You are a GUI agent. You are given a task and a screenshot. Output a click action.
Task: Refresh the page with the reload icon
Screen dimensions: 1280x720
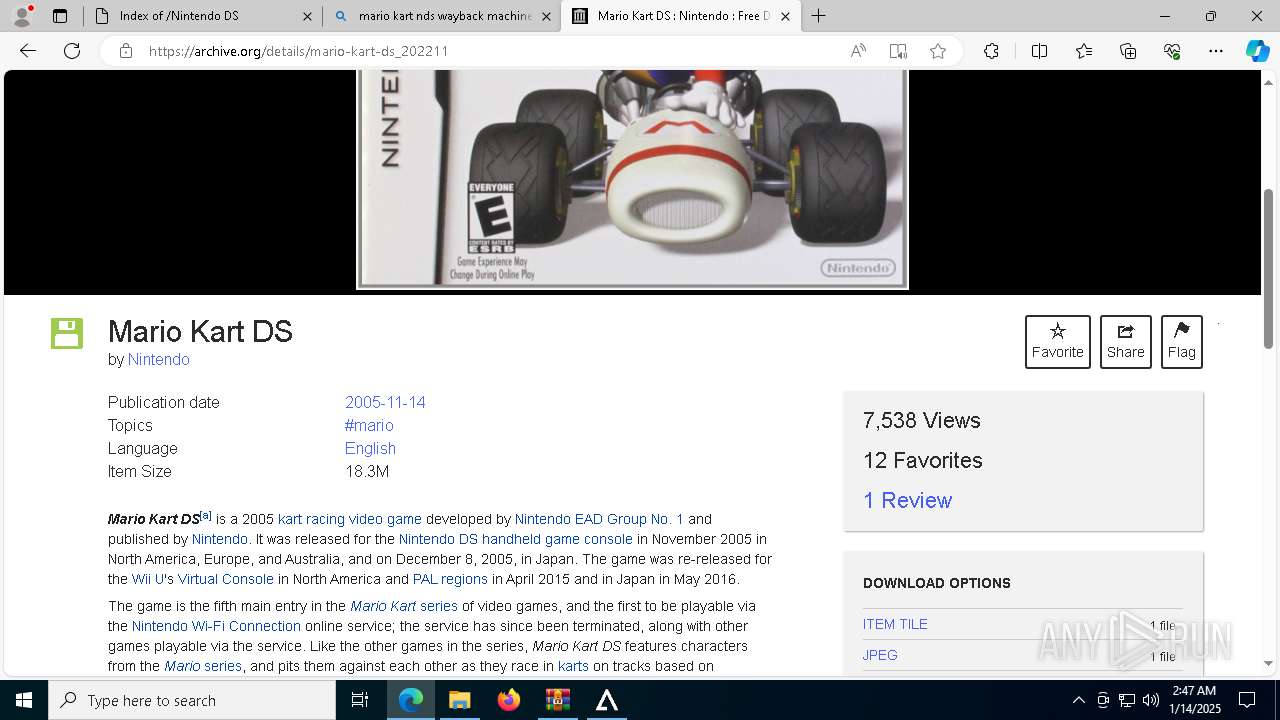[x=72, y=51]
